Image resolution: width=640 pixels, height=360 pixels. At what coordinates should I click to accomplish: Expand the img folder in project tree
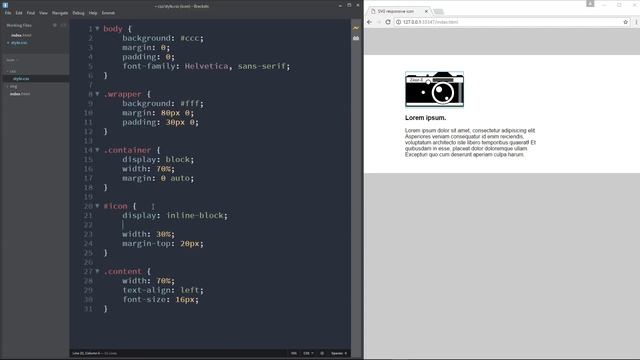coord(11,86)
